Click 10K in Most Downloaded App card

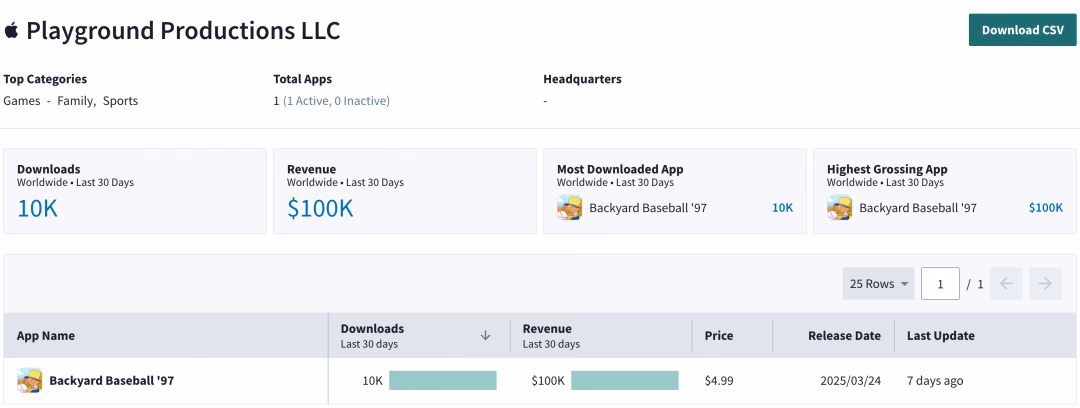click(782, 207)
